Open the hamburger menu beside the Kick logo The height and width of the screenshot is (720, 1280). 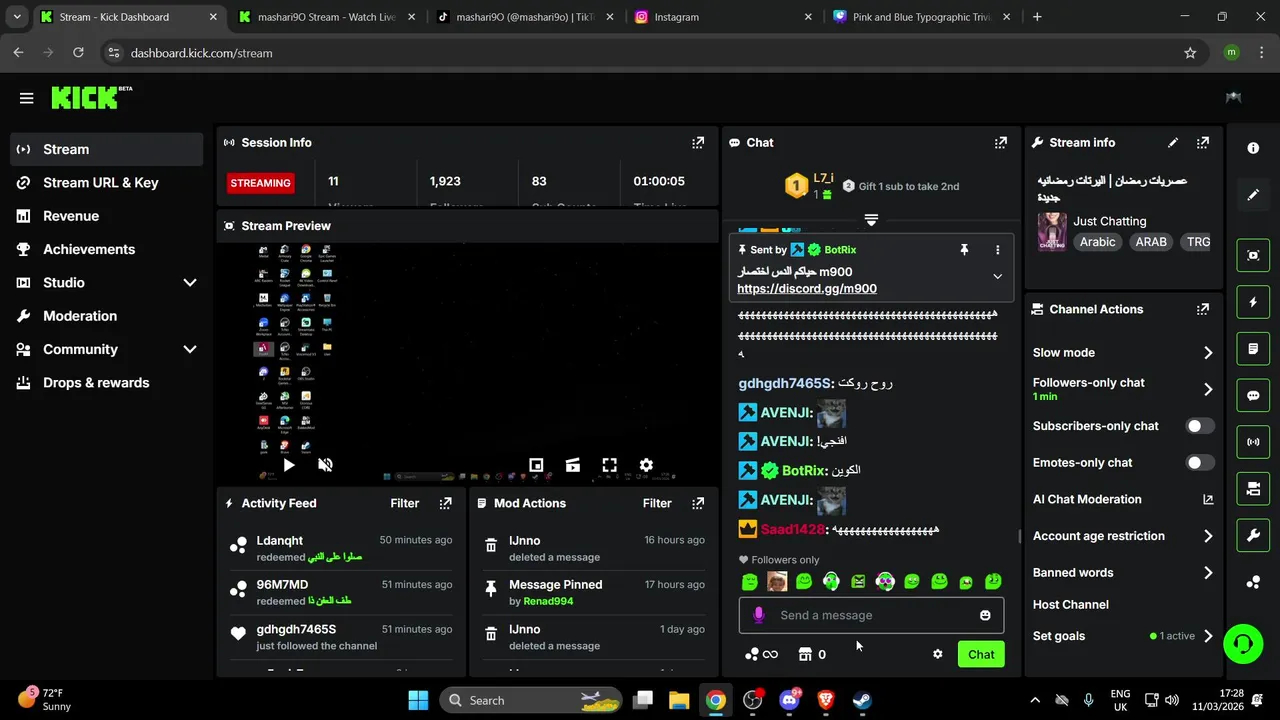point(26,98)
